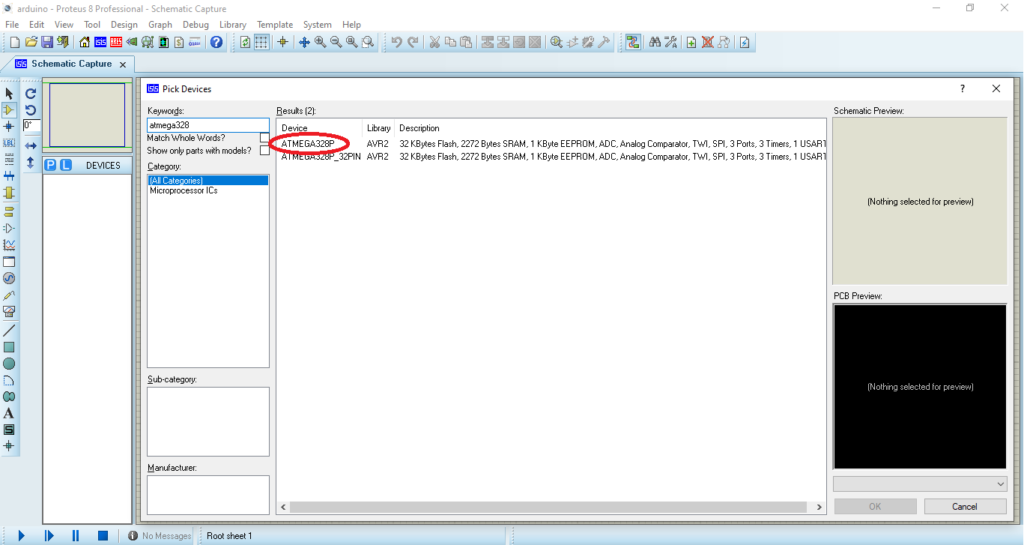1024x545 pixels.
Task: Click the P pick devices button
Action: pyautogui.click(x=51, y=165)
